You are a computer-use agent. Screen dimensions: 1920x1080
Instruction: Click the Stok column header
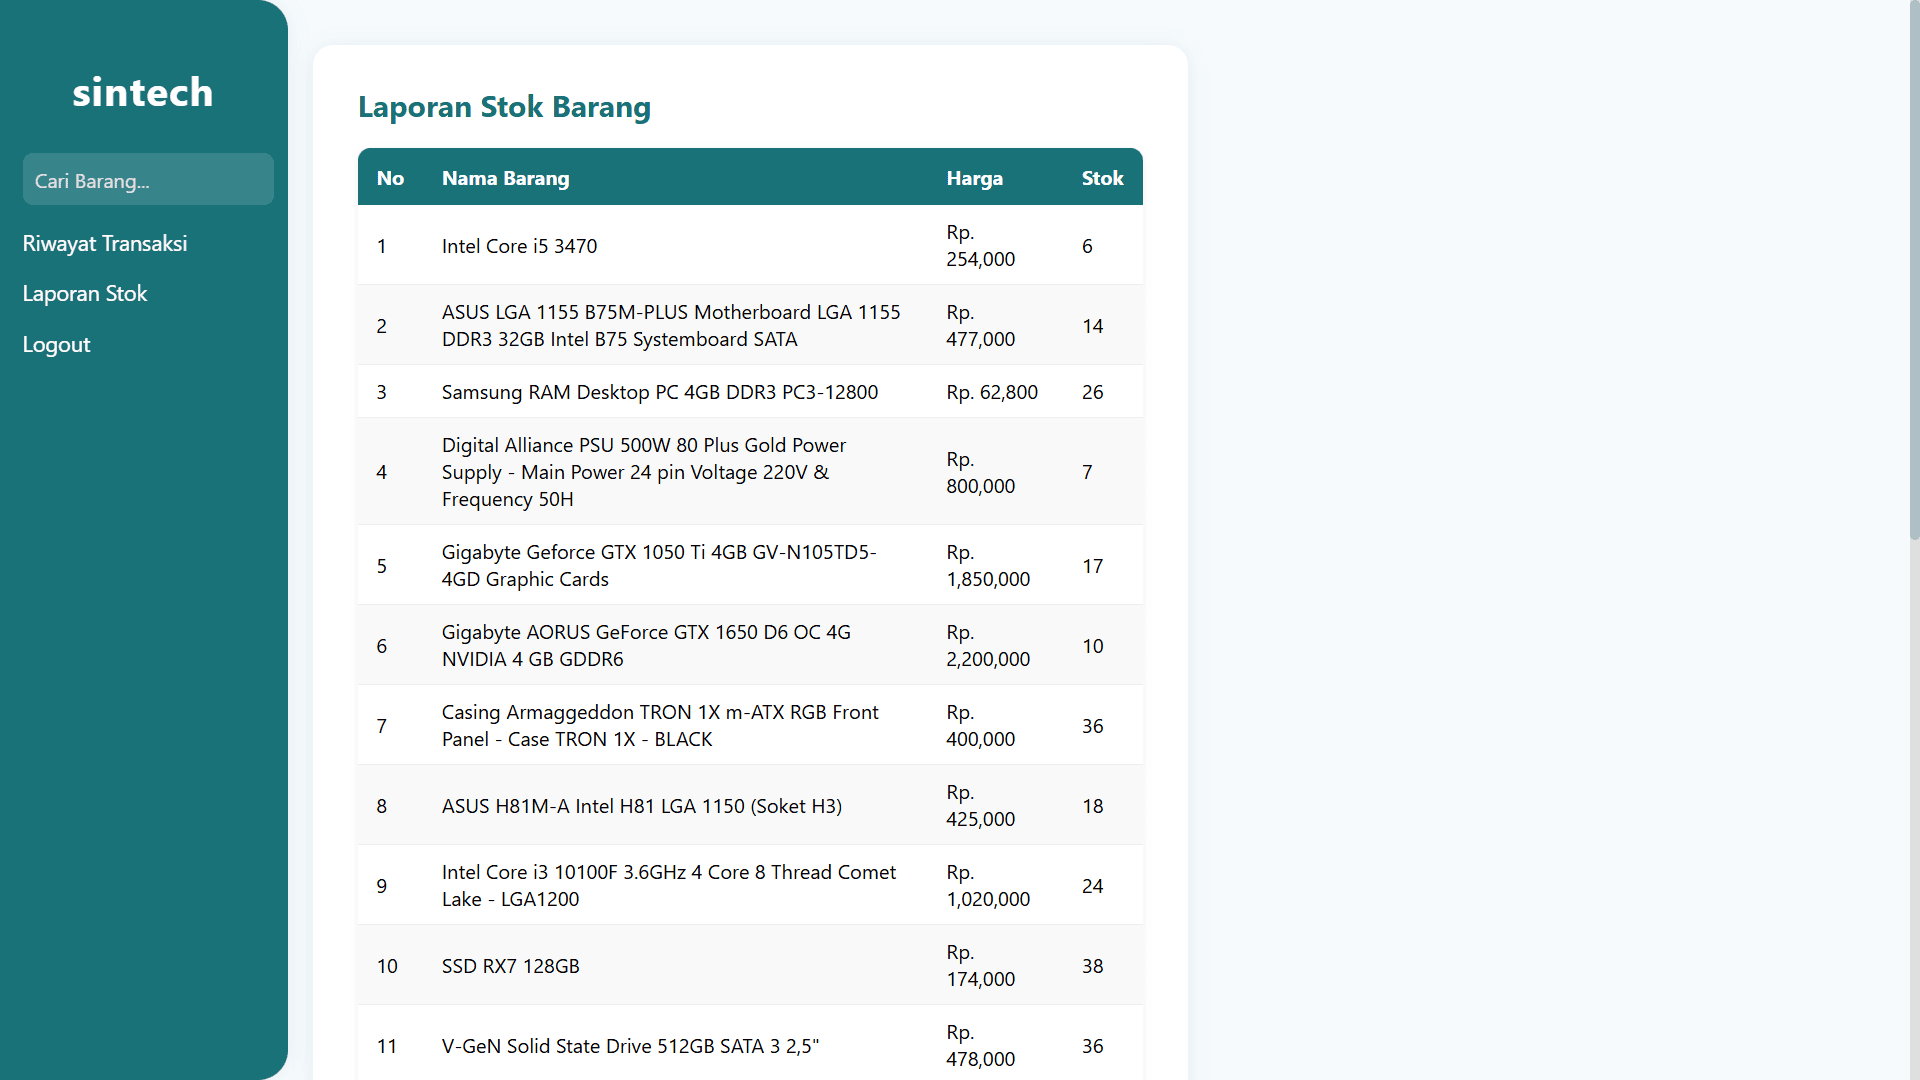tap(1103, 178)
